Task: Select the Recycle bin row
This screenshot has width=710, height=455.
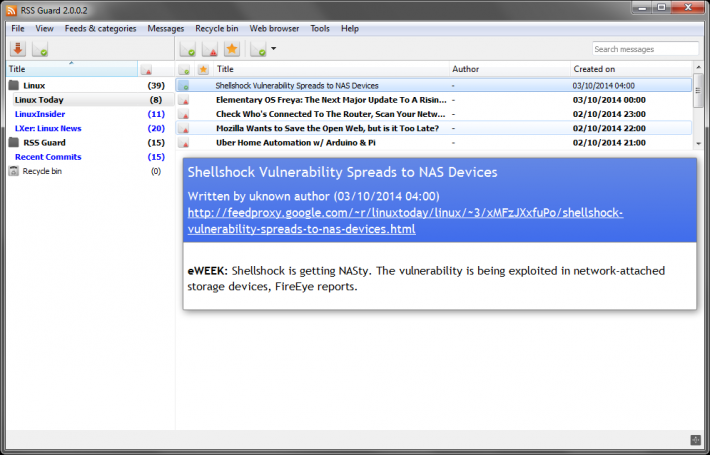Action: (91, 171)
